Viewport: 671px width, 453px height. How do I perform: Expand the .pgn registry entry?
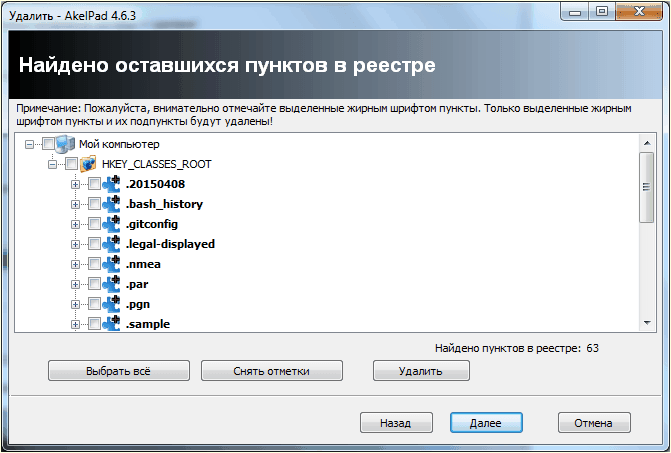click(75, 305)
